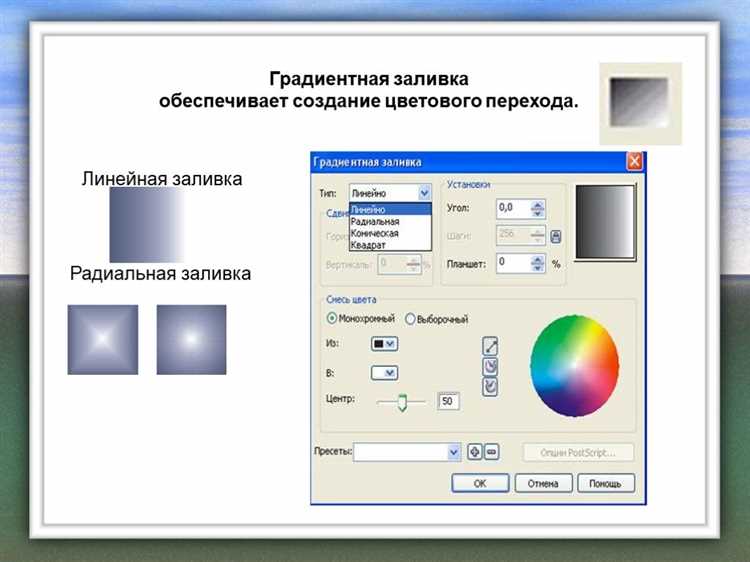Click in the Угол input field
This screenshot has width=750, height=562.
click(512, 208)
